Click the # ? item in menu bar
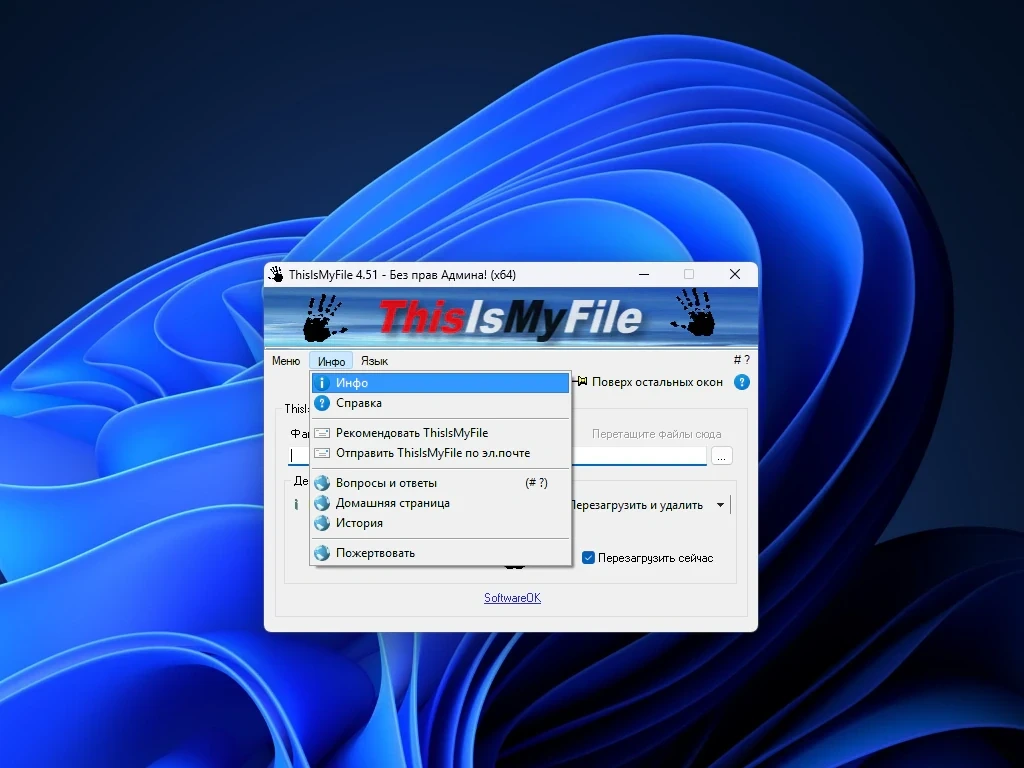Screen dimensions: 1024x768 [x=741, y=360]
